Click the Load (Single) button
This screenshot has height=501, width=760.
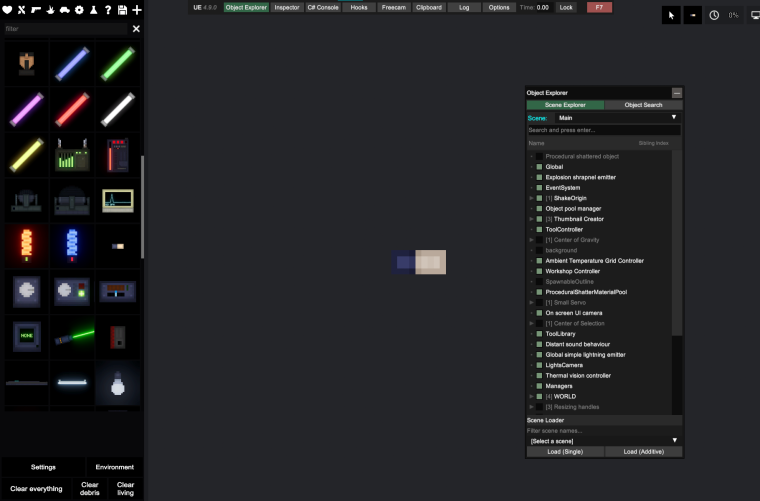tap(565, 452)
